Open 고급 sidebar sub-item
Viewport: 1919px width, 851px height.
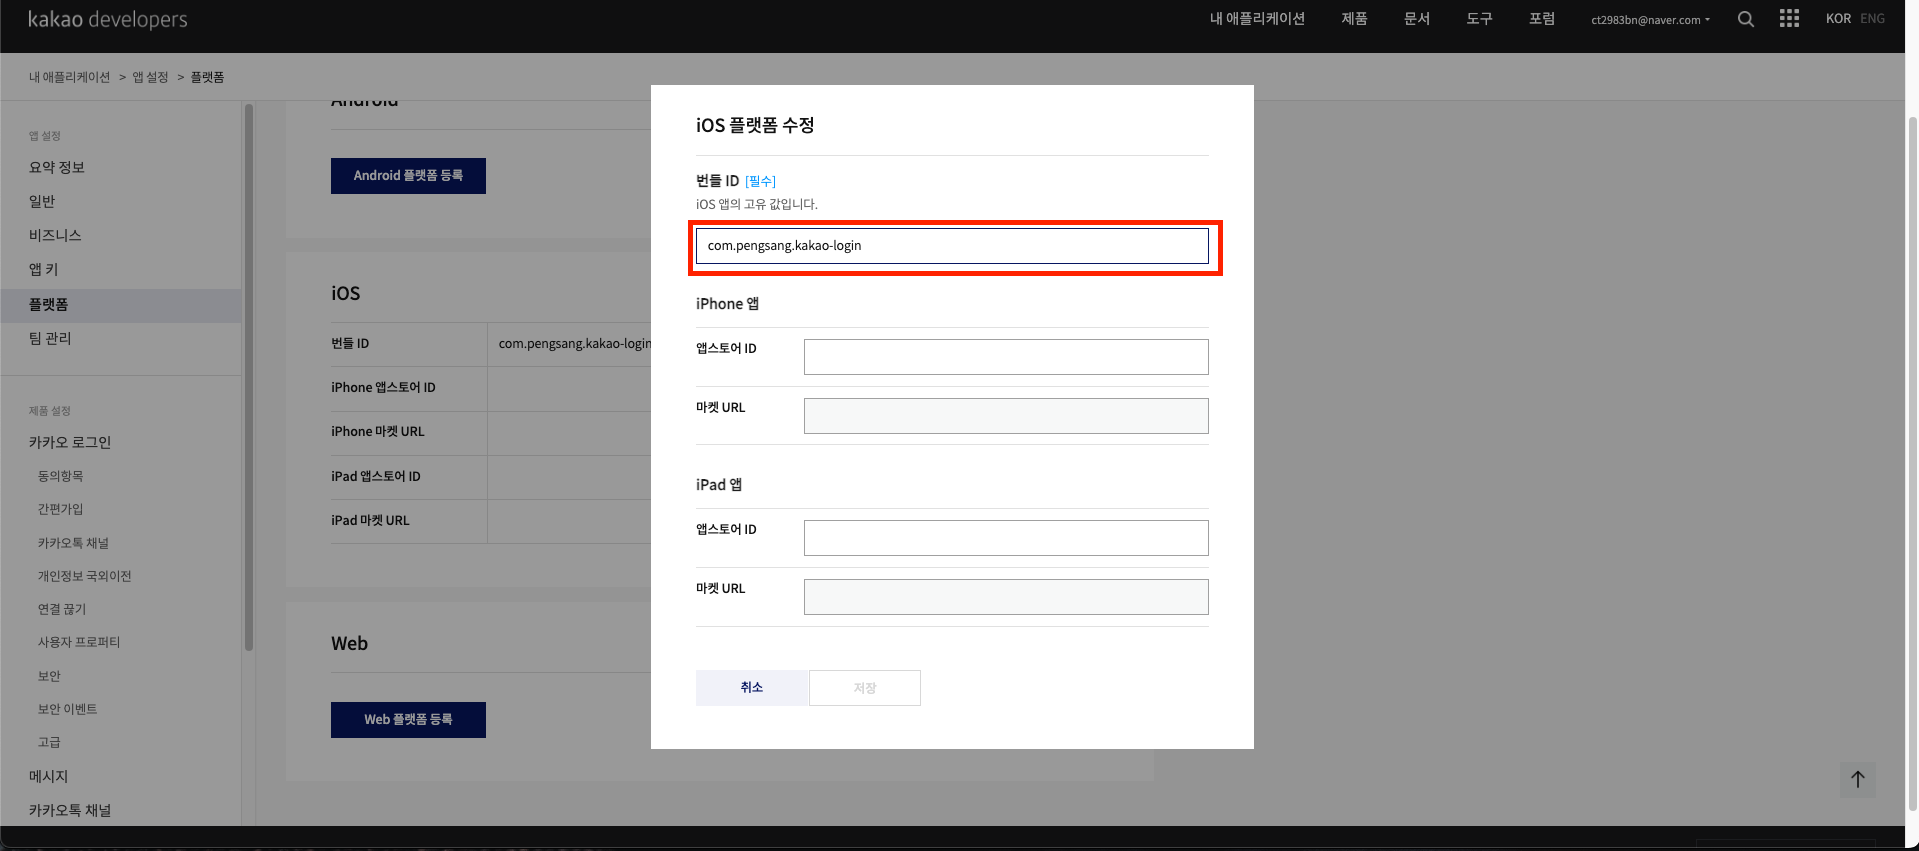(x=49, y=742)
